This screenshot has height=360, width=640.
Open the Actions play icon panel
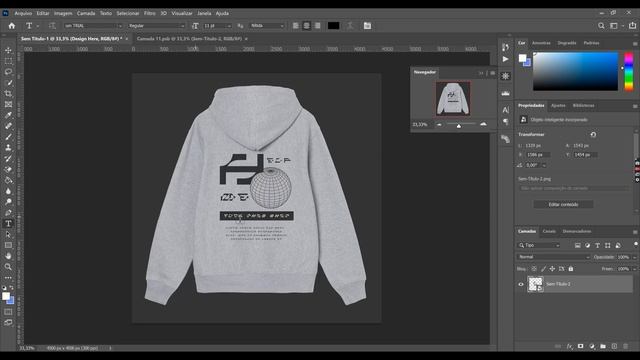coord(506,59)
